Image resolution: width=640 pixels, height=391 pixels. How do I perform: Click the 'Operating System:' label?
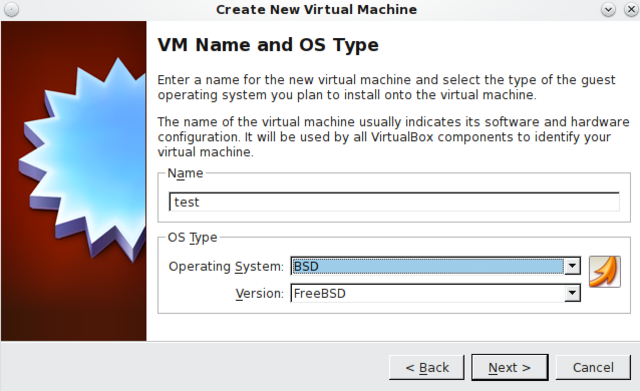(x=226, y=267)
